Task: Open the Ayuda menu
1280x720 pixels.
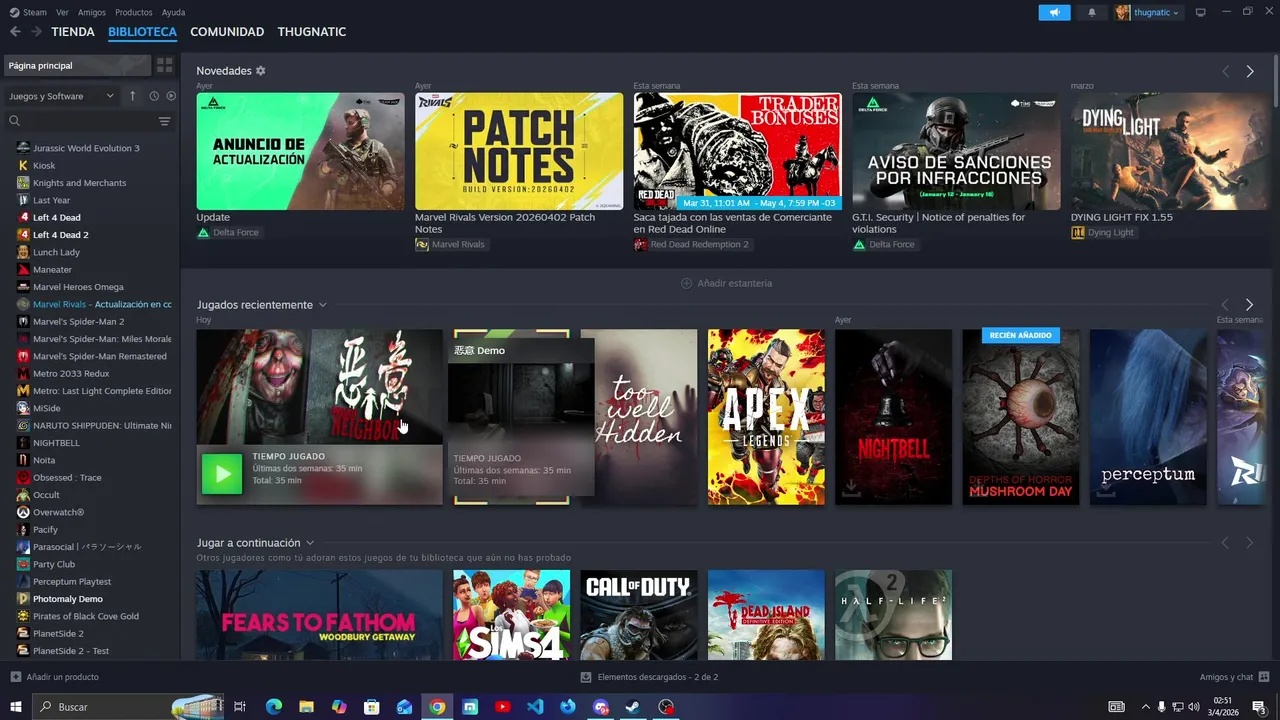Action: [x=173, y=12]
